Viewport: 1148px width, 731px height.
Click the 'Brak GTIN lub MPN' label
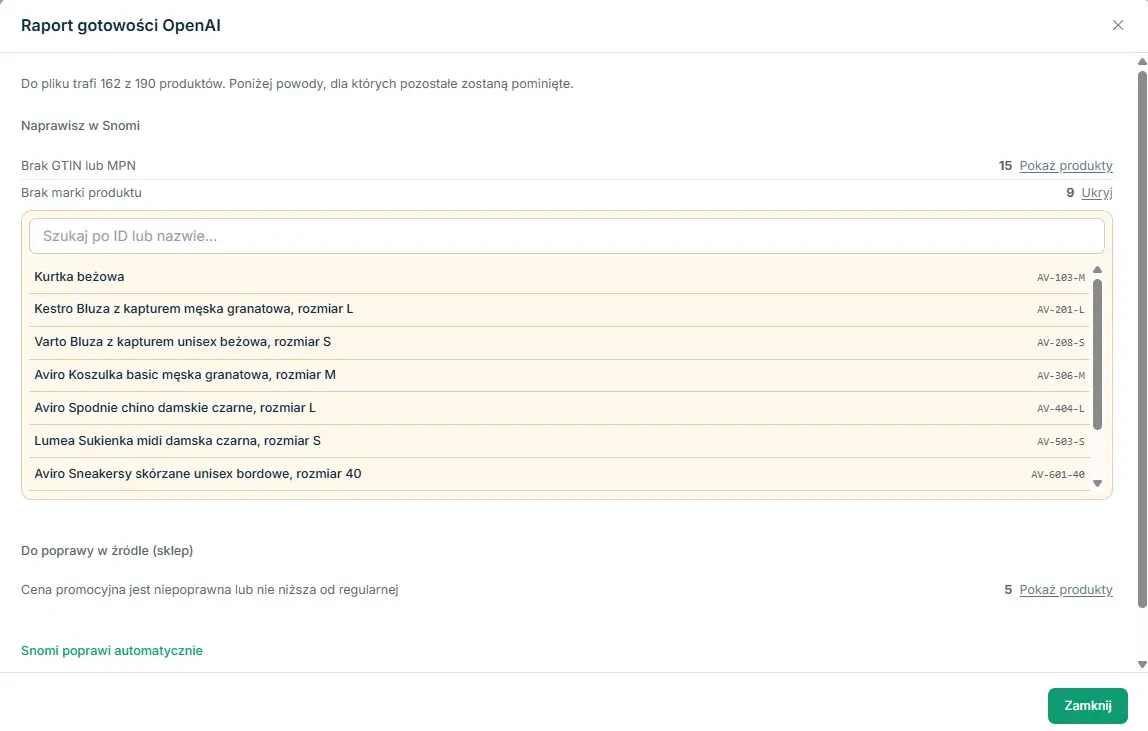(78, 166)
